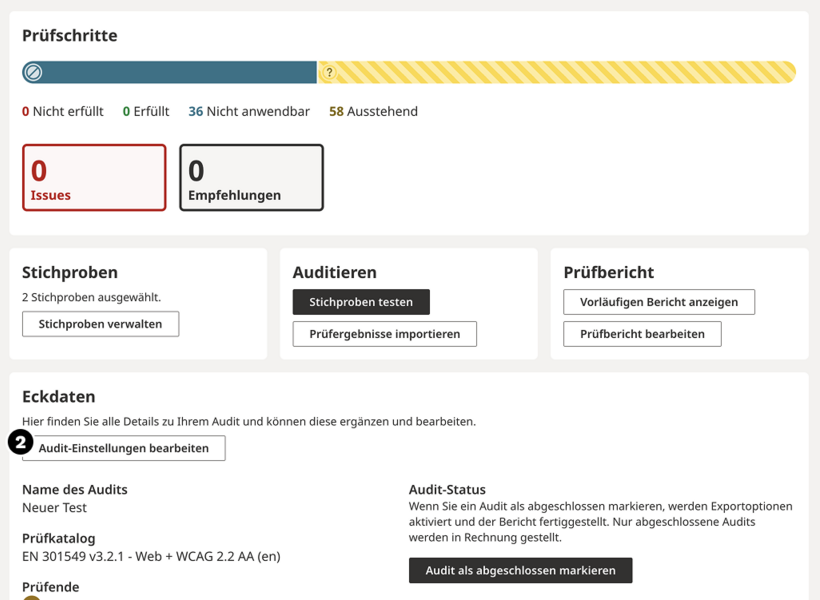Click Prüfergebnisse importieren
This screenshot has height=600, width=820.
click(x=383, y=334)
